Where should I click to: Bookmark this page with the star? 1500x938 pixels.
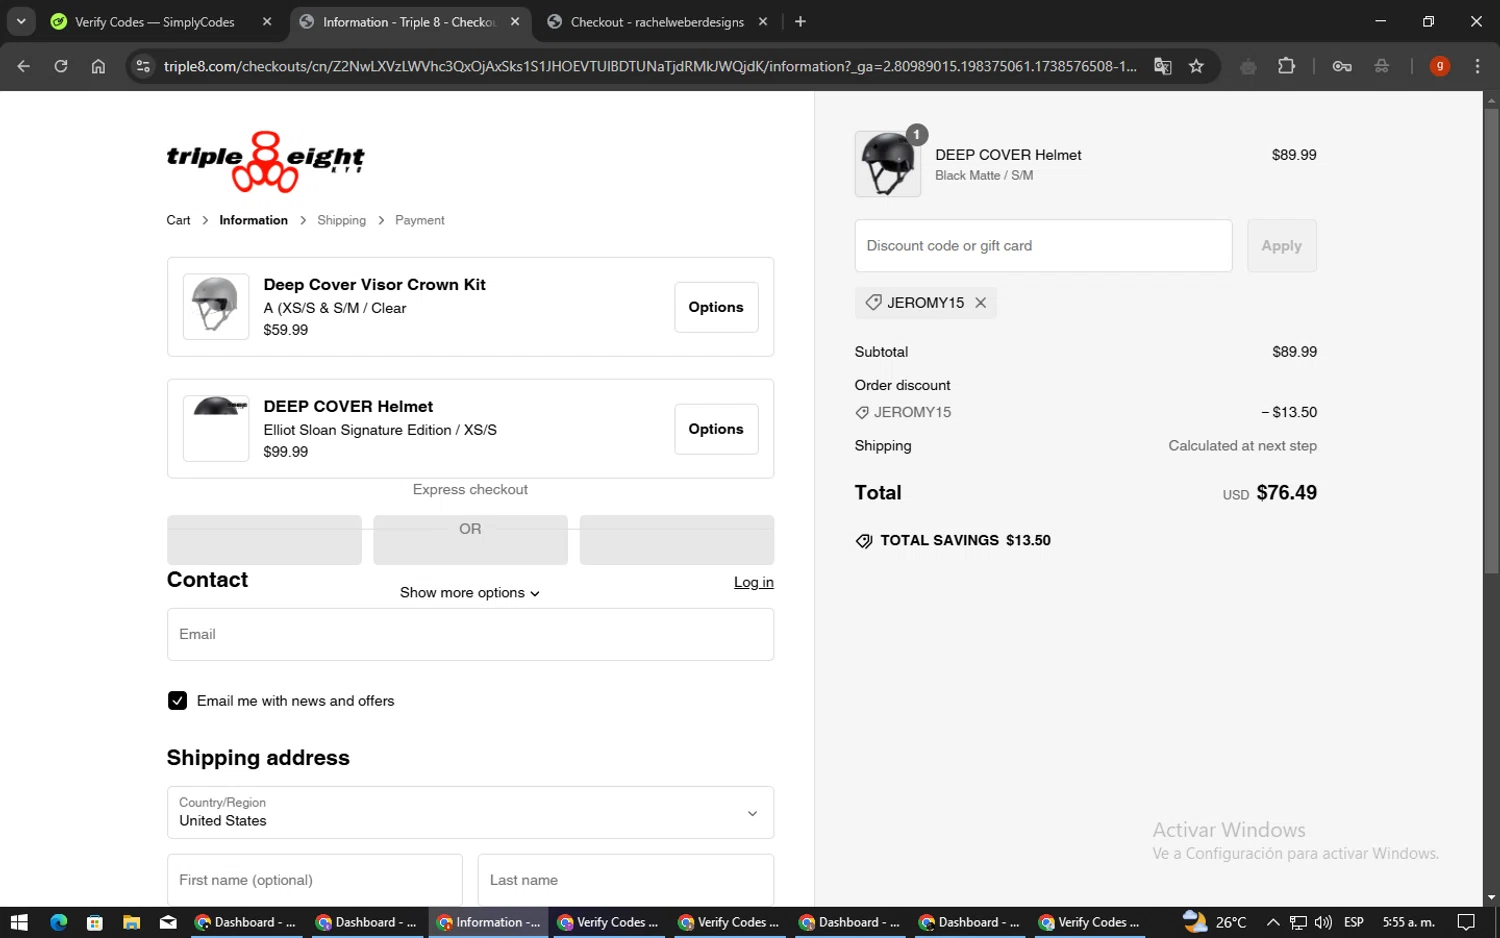tap(1196, 66)
